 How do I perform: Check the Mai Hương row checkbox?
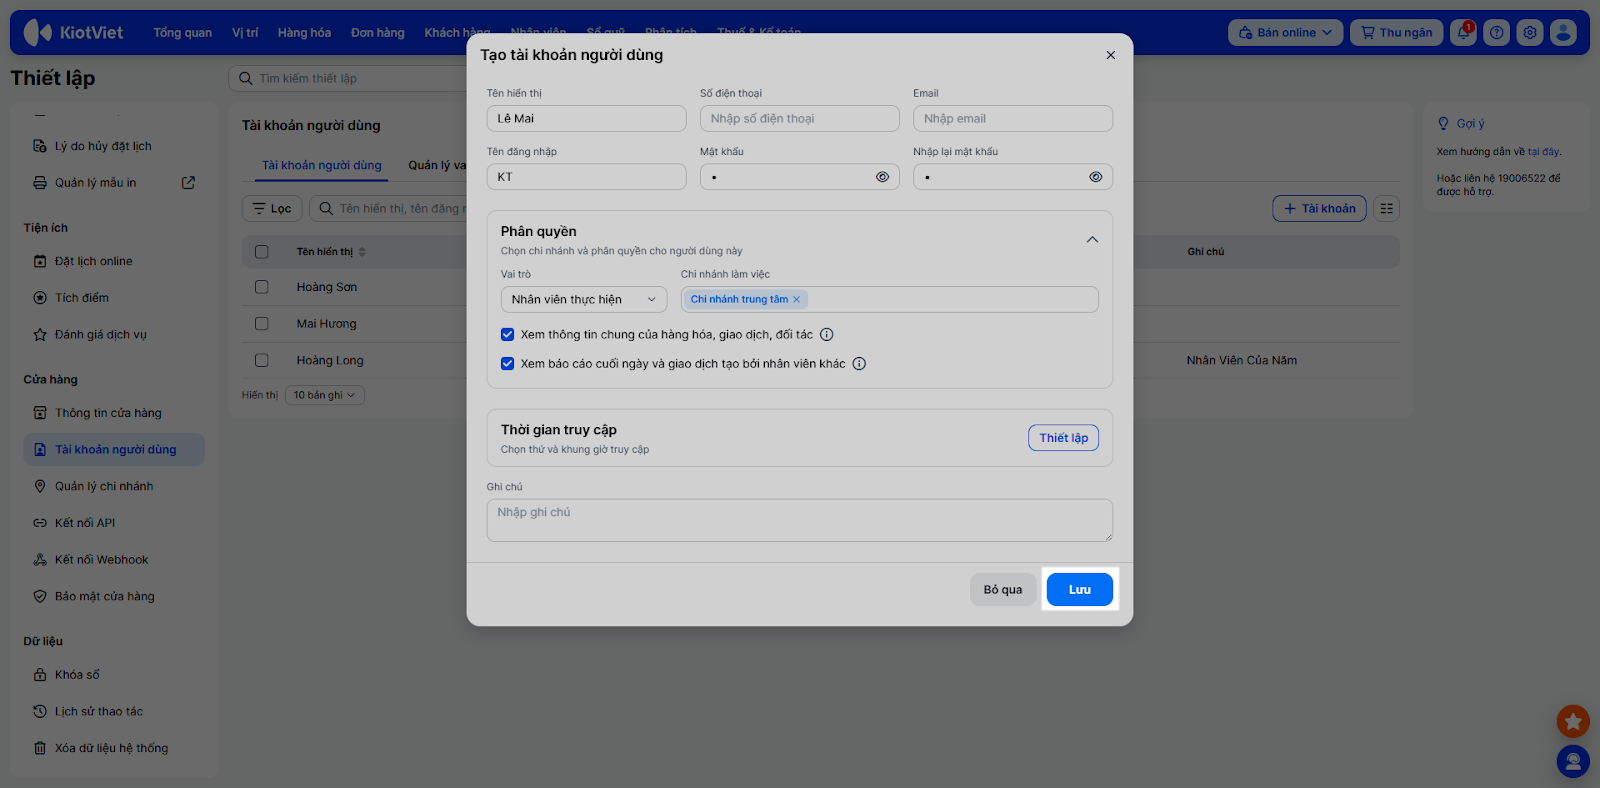pos(262,324)
